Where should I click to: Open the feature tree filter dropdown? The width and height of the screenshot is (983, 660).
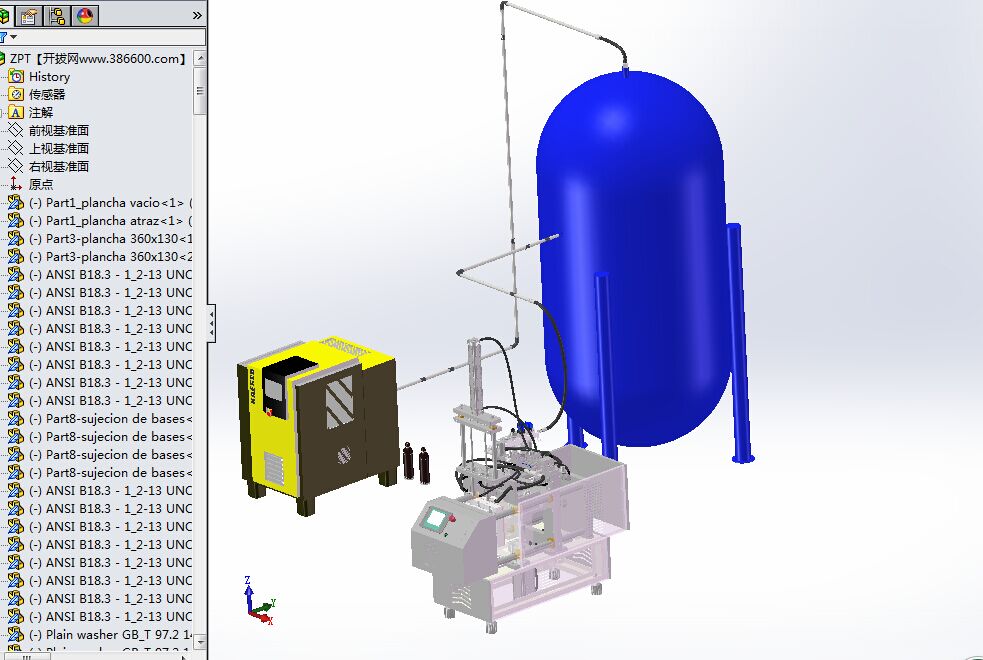[x=13, y=37]
